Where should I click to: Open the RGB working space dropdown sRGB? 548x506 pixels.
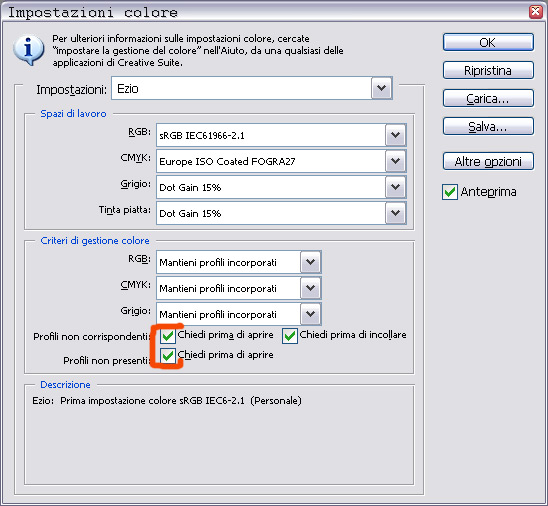[281, 135]
